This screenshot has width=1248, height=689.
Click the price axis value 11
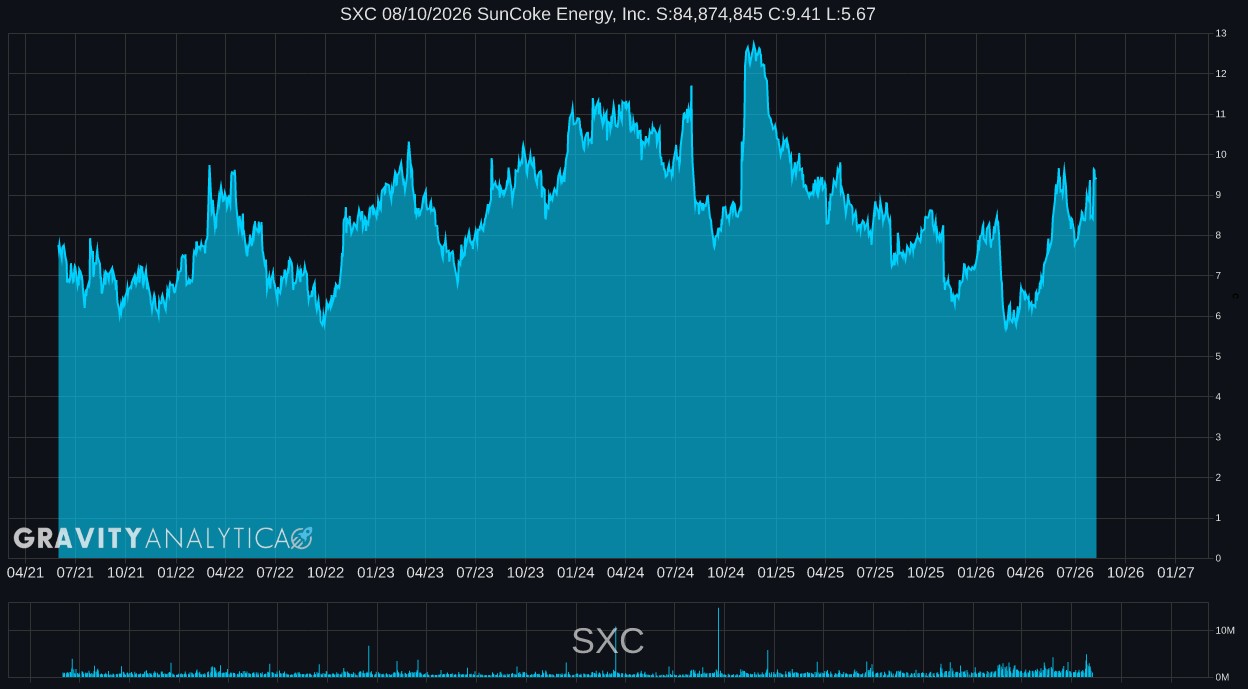(1221, 114)
